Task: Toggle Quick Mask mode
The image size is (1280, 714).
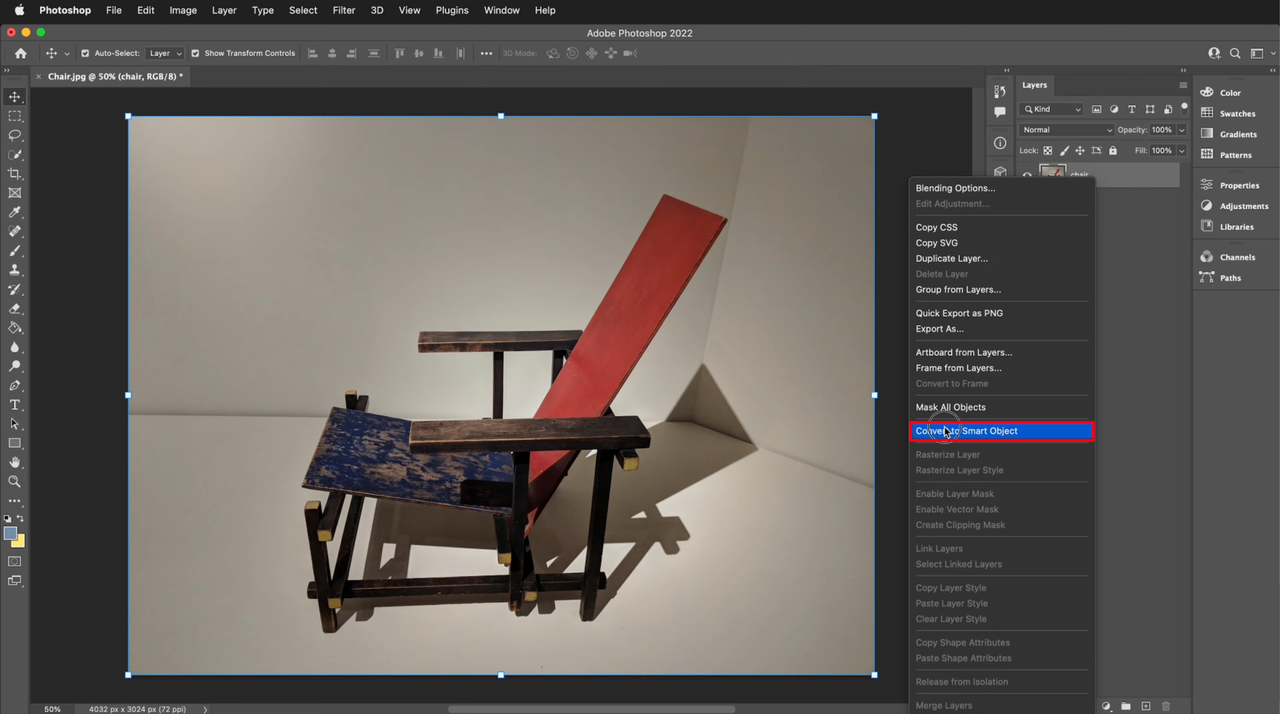Action: tap(15, 562)
